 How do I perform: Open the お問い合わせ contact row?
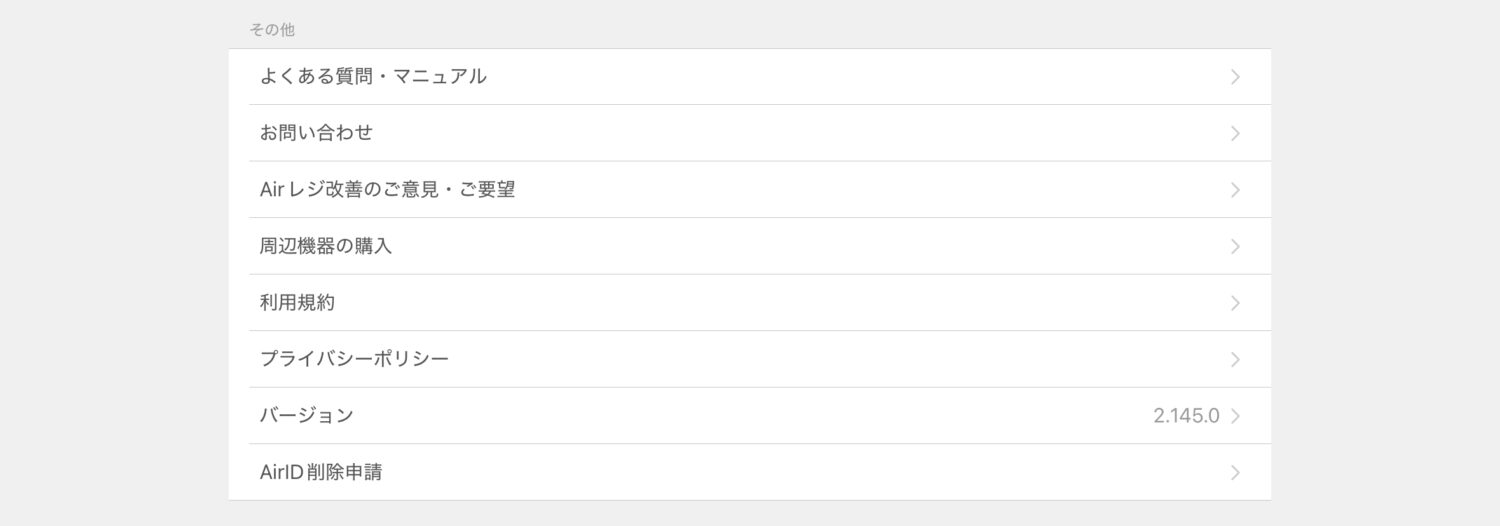pyautogui.click(x=316, y=133)
